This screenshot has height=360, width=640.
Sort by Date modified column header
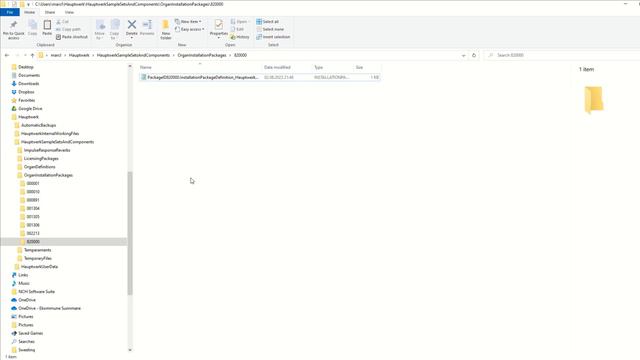point(277,67)
